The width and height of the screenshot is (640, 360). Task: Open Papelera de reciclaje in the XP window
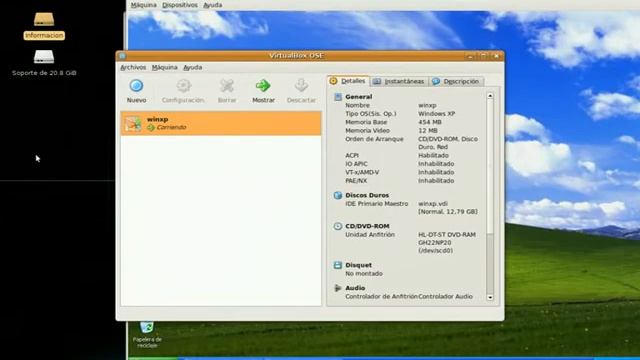pyautogui.click(x=147, y=327)
